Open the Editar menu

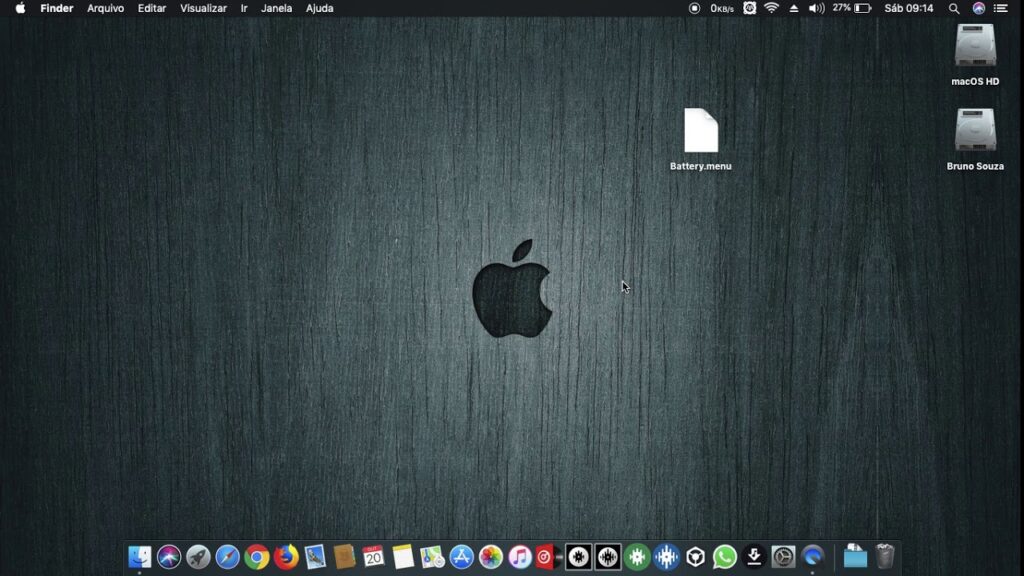(152, 8)
